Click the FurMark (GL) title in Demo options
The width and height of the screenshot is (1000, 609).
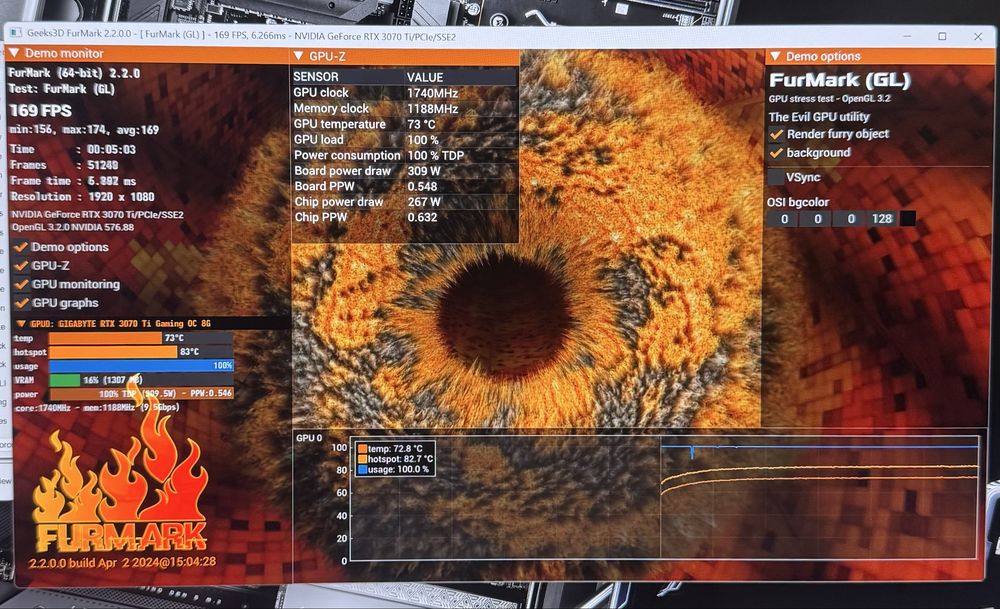[x=840, y=80]
